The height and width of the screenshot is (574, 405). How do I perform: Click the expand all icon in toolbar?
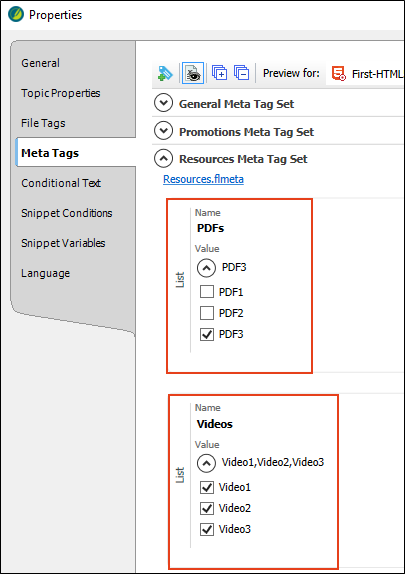pyautogui.click(x=219, y=73)
